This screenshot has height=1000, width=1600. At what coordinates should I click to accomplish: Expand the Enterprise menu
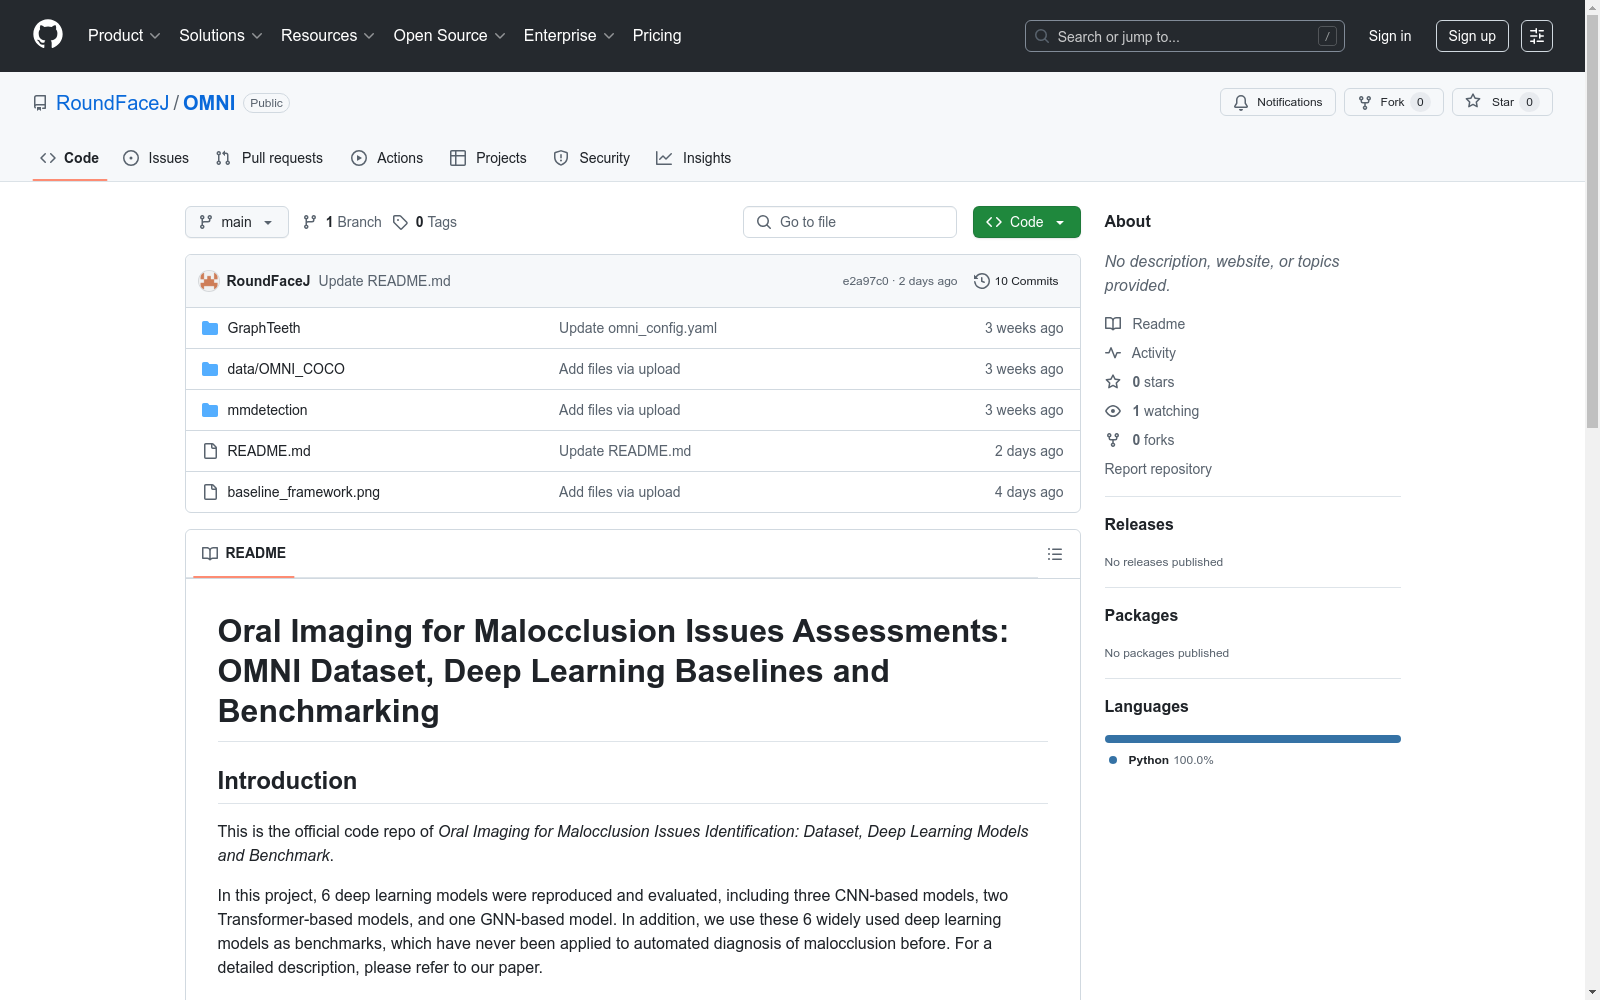pos(569,35)
